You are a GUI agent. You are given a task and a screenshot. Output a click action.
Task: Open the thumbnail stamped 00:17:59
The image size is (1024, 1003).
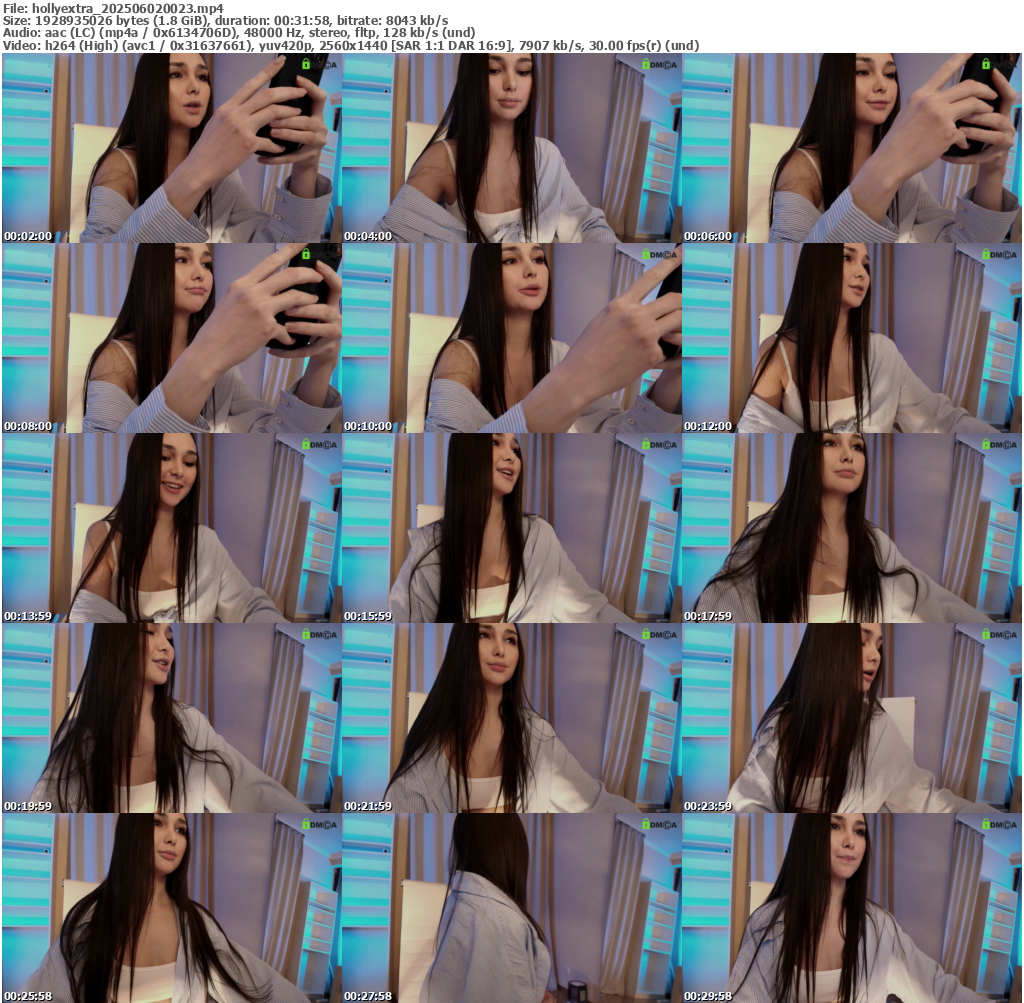[x=852, y=528]
